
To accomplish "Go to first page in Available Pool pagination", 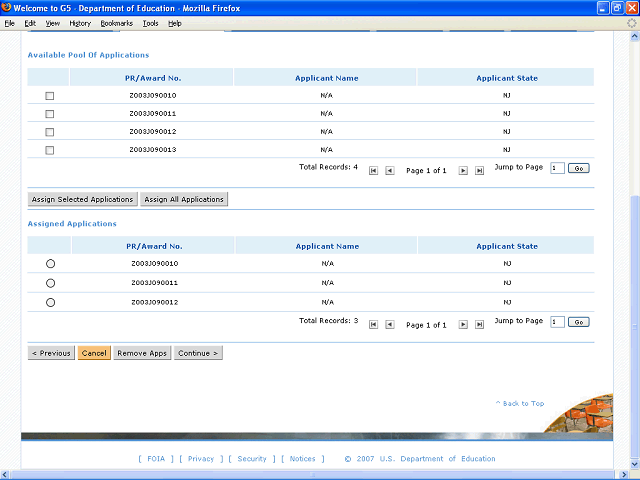I will pyautogui.click(x=374, y=170).
